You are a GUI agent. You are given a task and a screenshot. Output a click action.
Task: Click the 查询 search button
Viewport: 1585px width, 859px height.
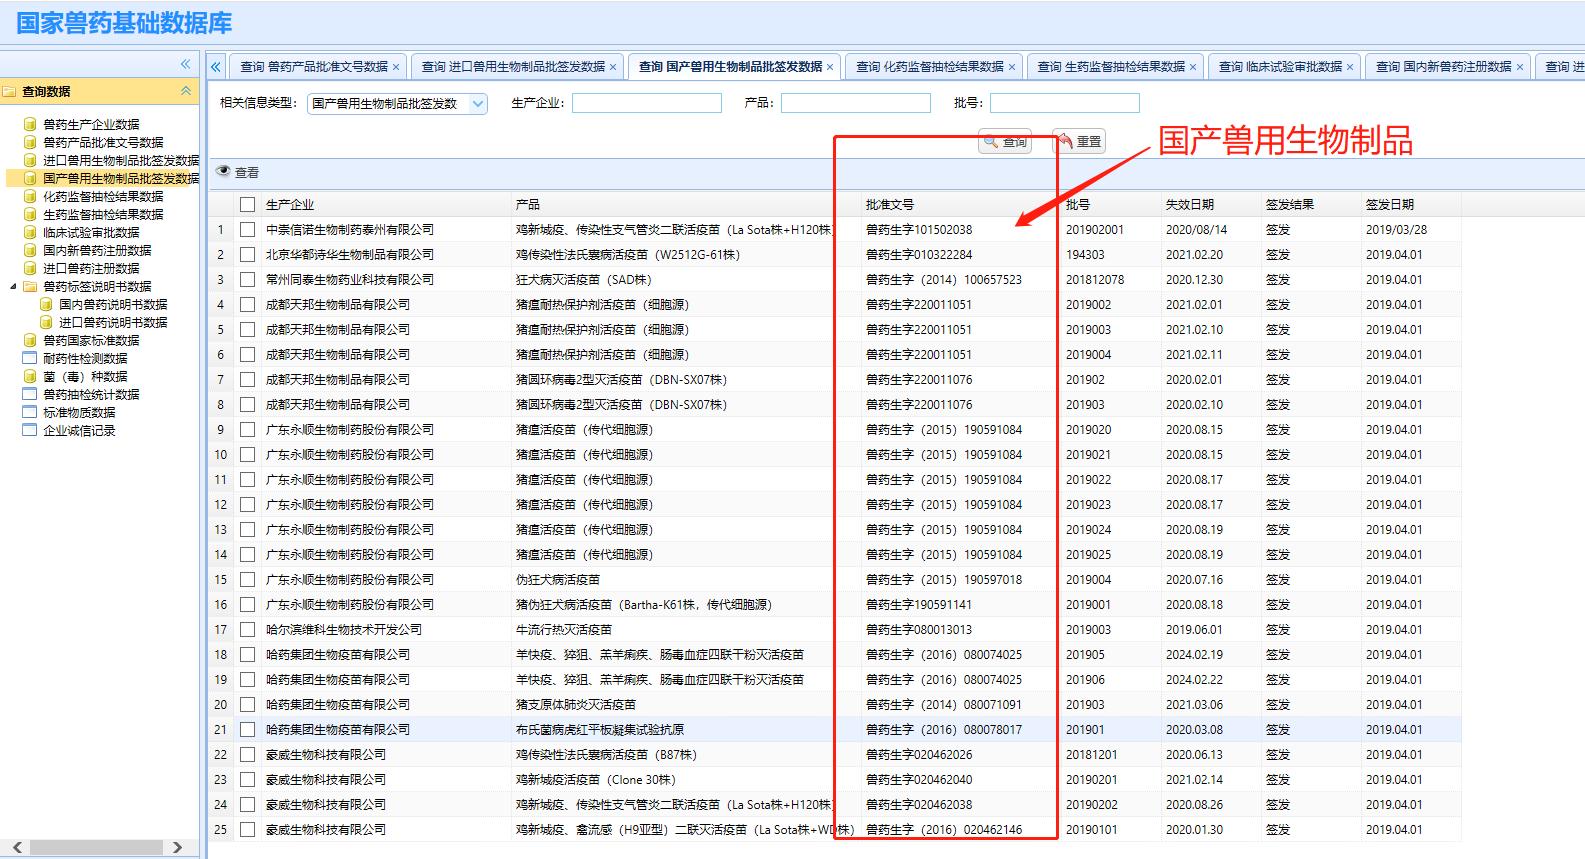[1005, 142]
